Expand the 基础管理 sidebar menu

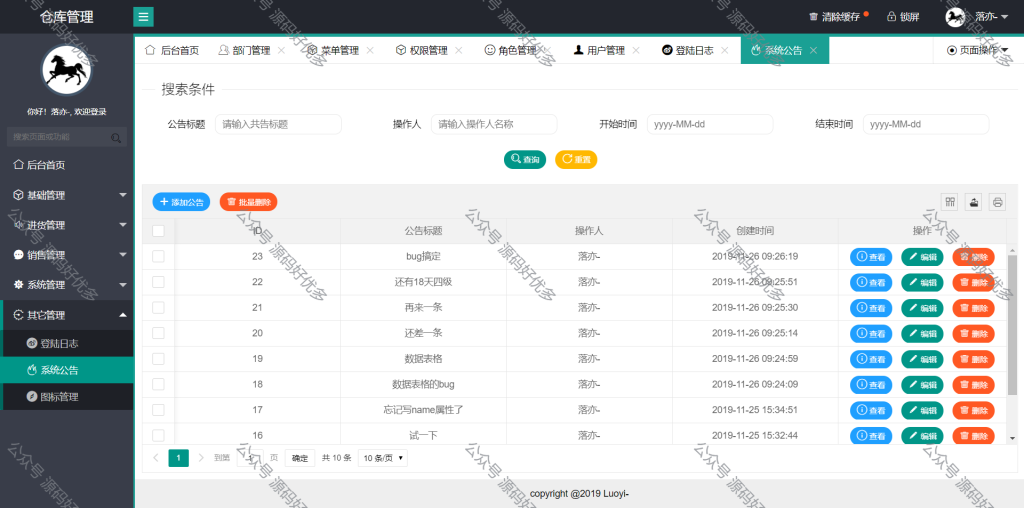(x=67, y=195)
